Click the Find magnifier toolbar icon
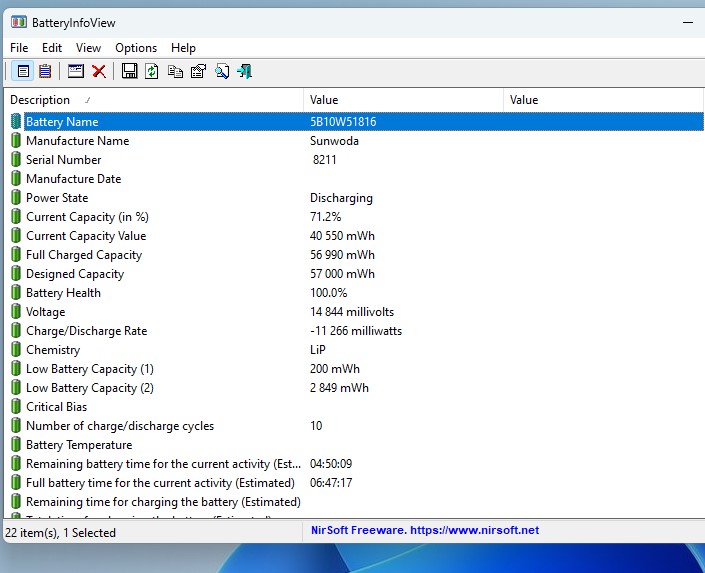 pos(221,71)
